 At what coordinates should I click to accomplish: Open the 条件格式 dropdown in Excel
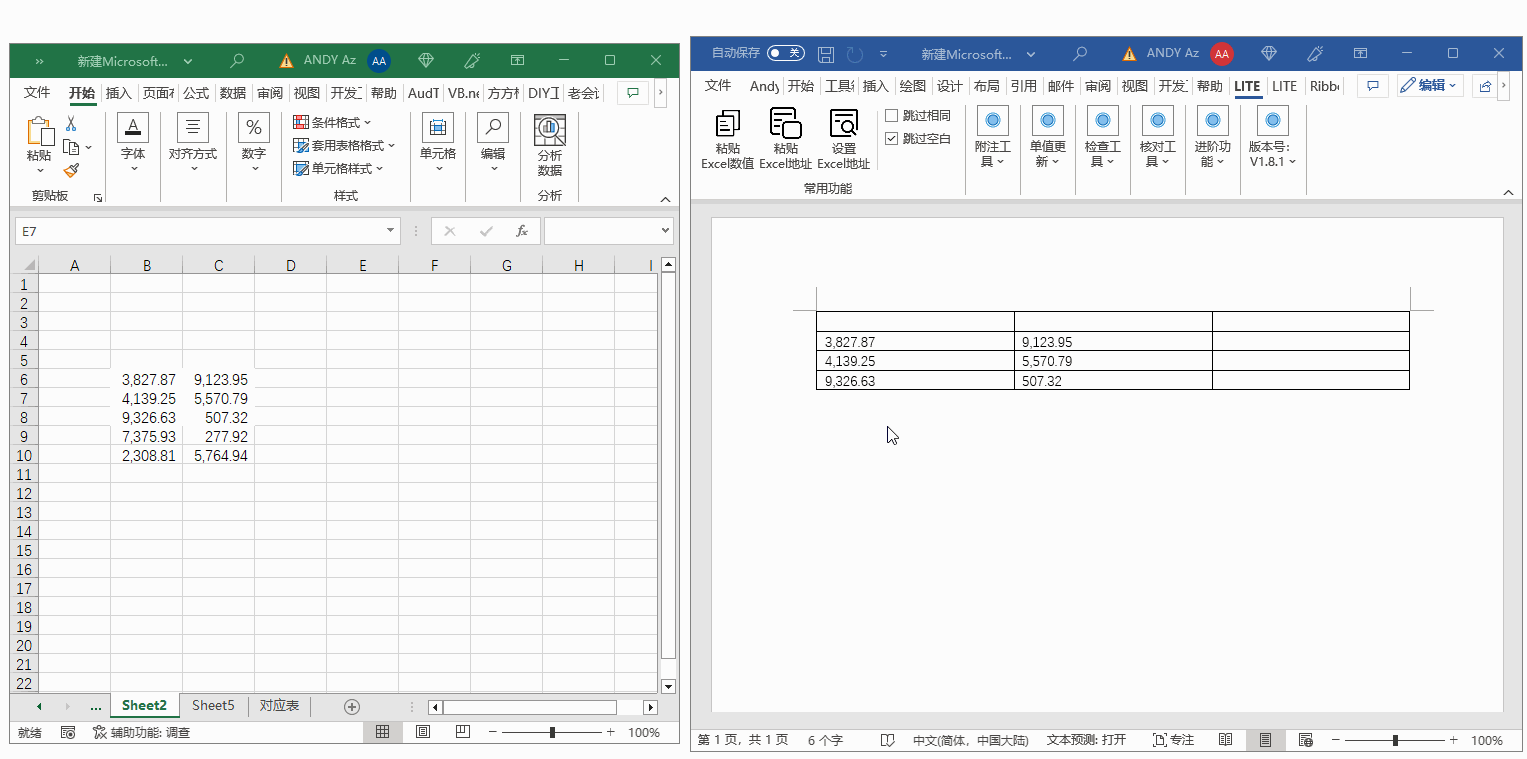(332, 122)
